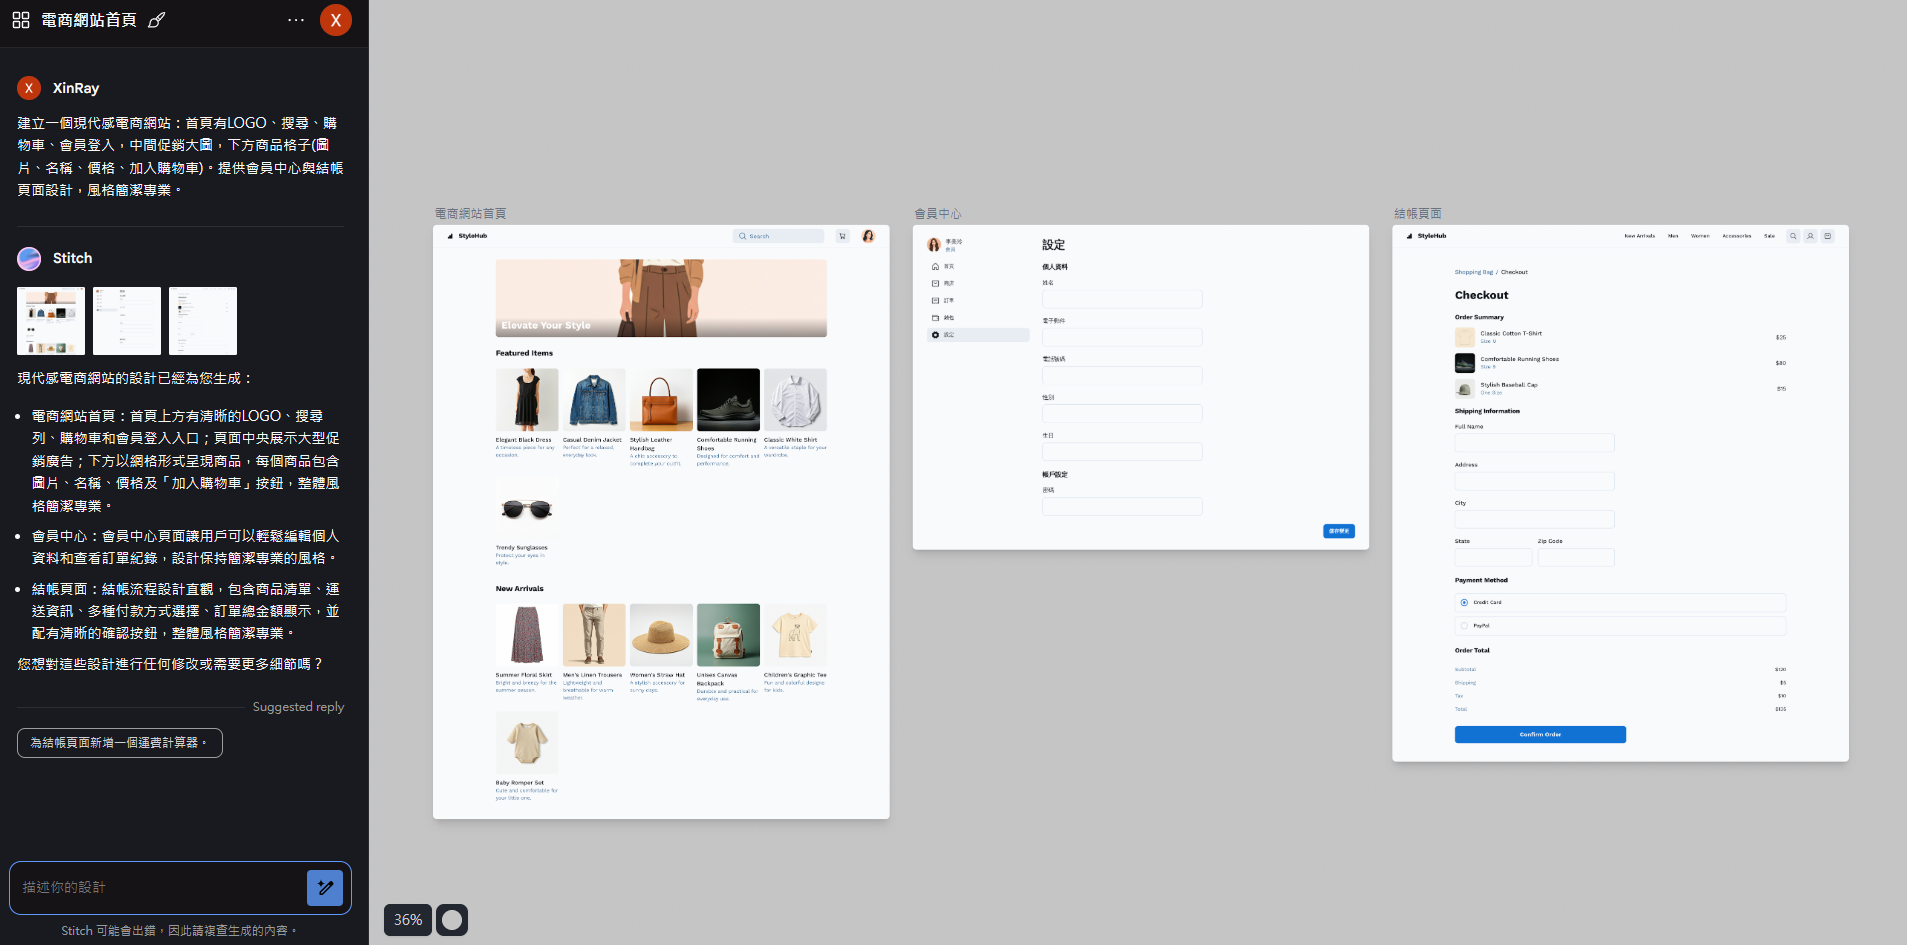Image resolution: width=1907 pixels, height=945 pixels.
Task: Select the PayPal payment radio button
Action: (x=1464, y=626)
